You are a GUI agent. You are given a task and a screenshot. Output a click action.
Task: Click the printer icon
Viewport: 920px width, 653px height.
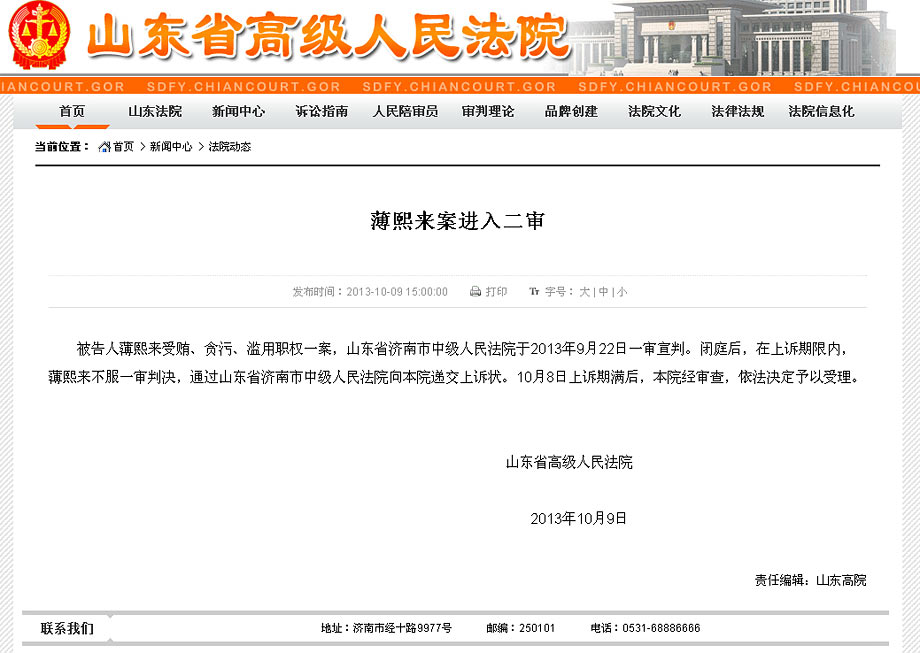tap(475, 292)
